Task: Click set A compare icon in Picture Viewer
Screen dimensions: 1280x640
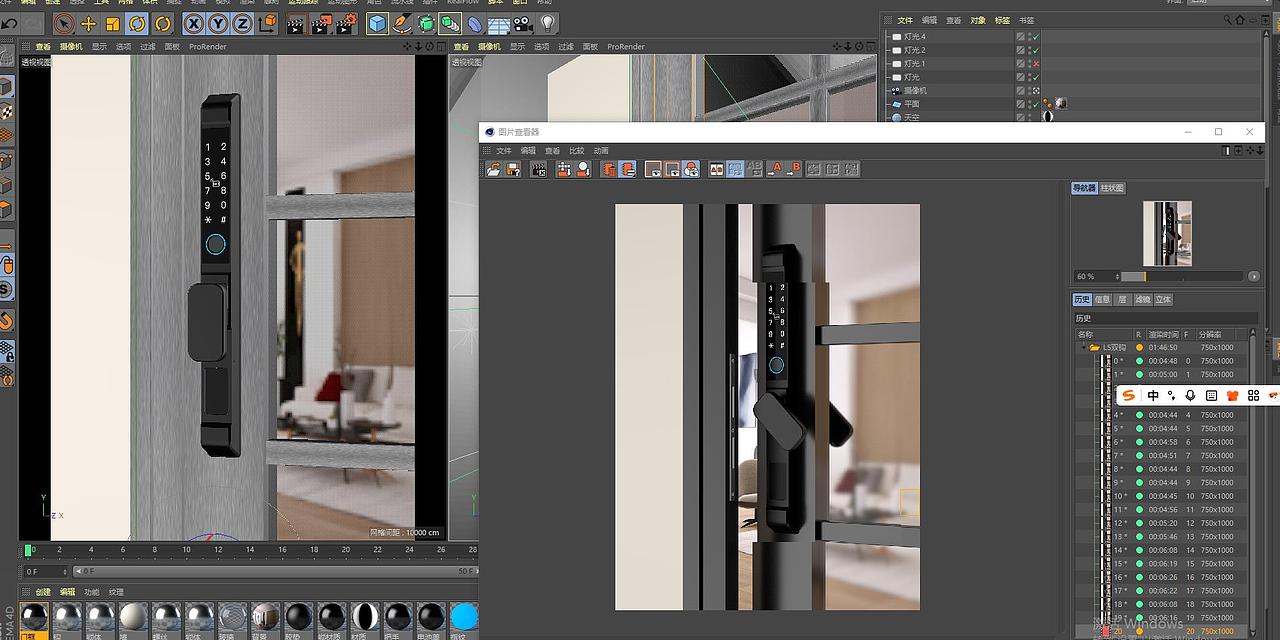Action: click(776, 170)
